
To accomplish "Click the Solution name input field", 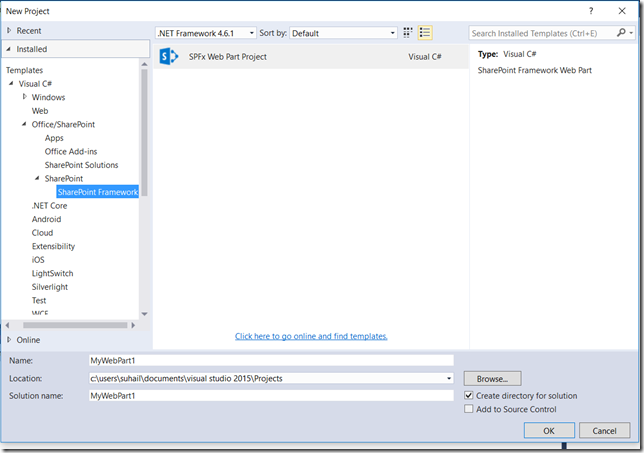I will [x=271, y=396].
